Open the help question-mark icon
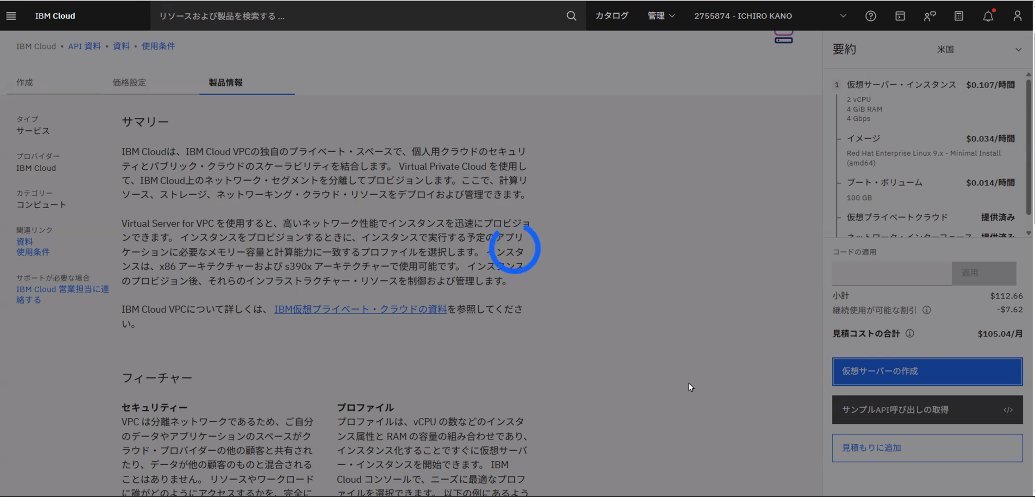Viewport: 1035px width, 497px height. 871,16
